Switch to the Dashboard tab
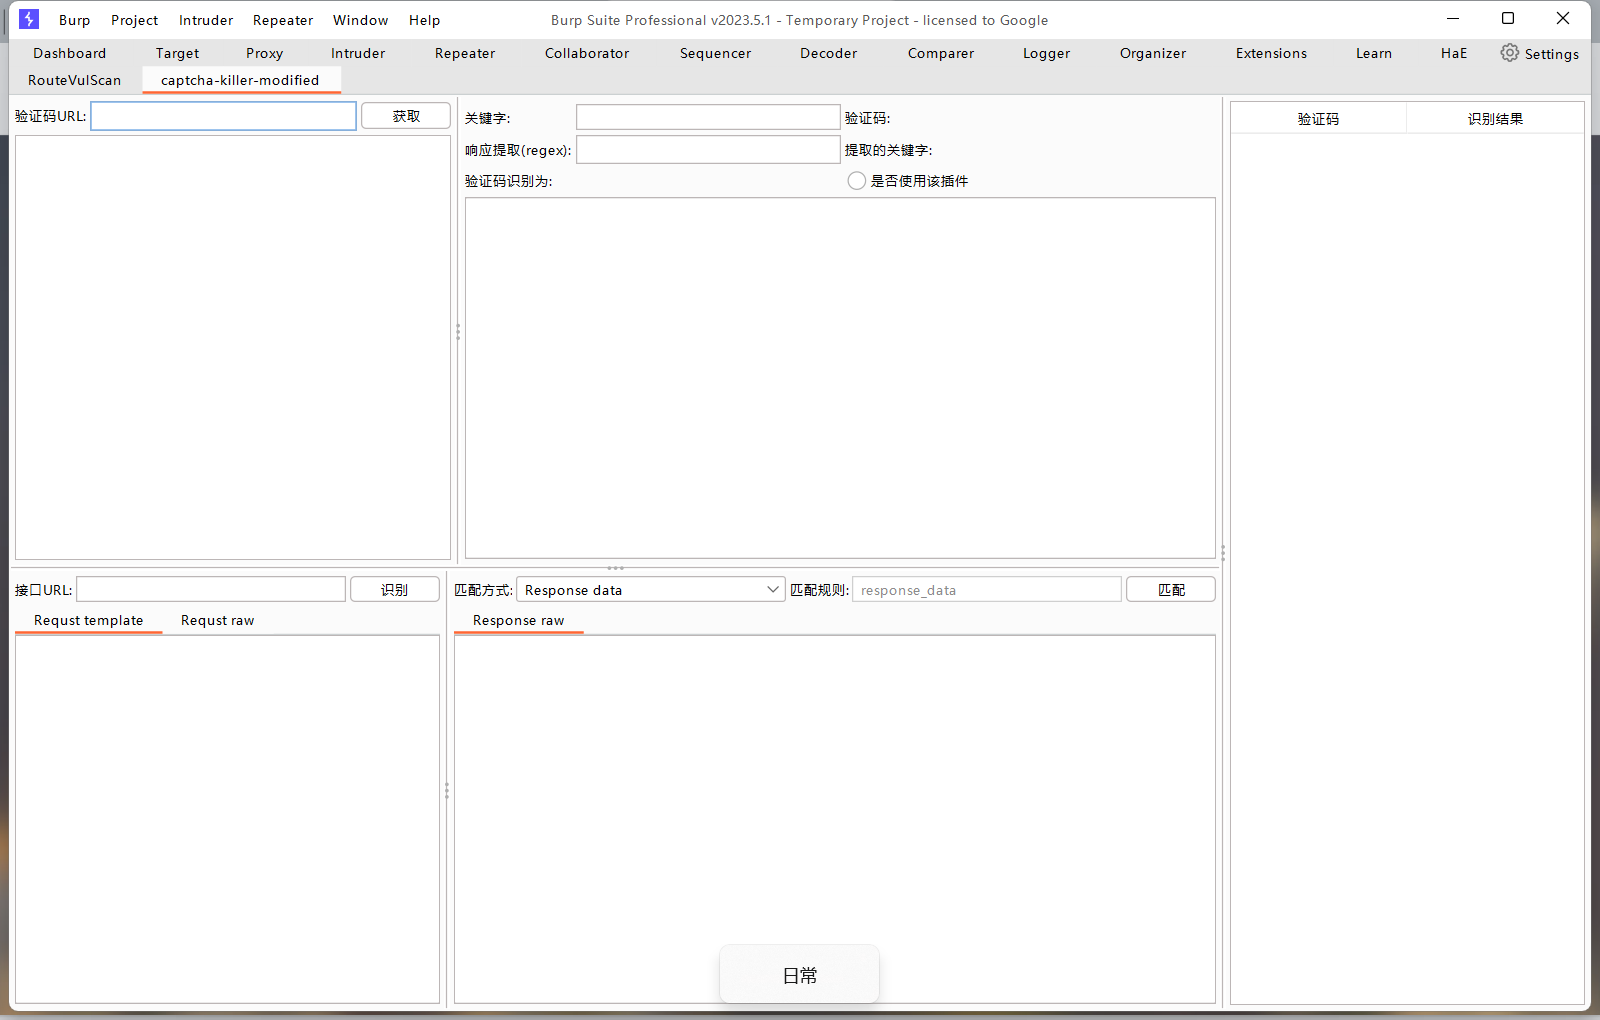This screenshot has width=1600, height=1020. click(69, 53)
